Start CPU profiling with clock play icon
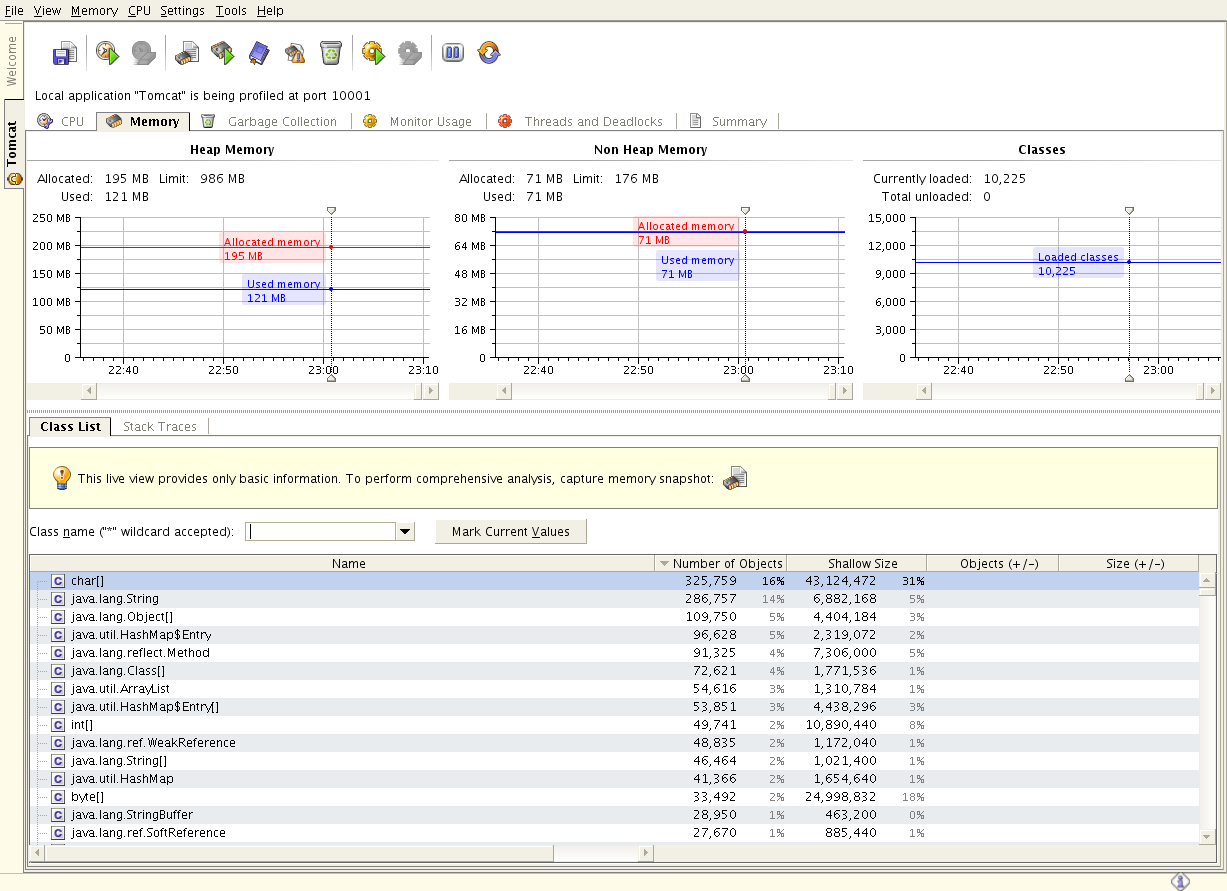This screenshot has width=1227, height=891. point(107,53)
